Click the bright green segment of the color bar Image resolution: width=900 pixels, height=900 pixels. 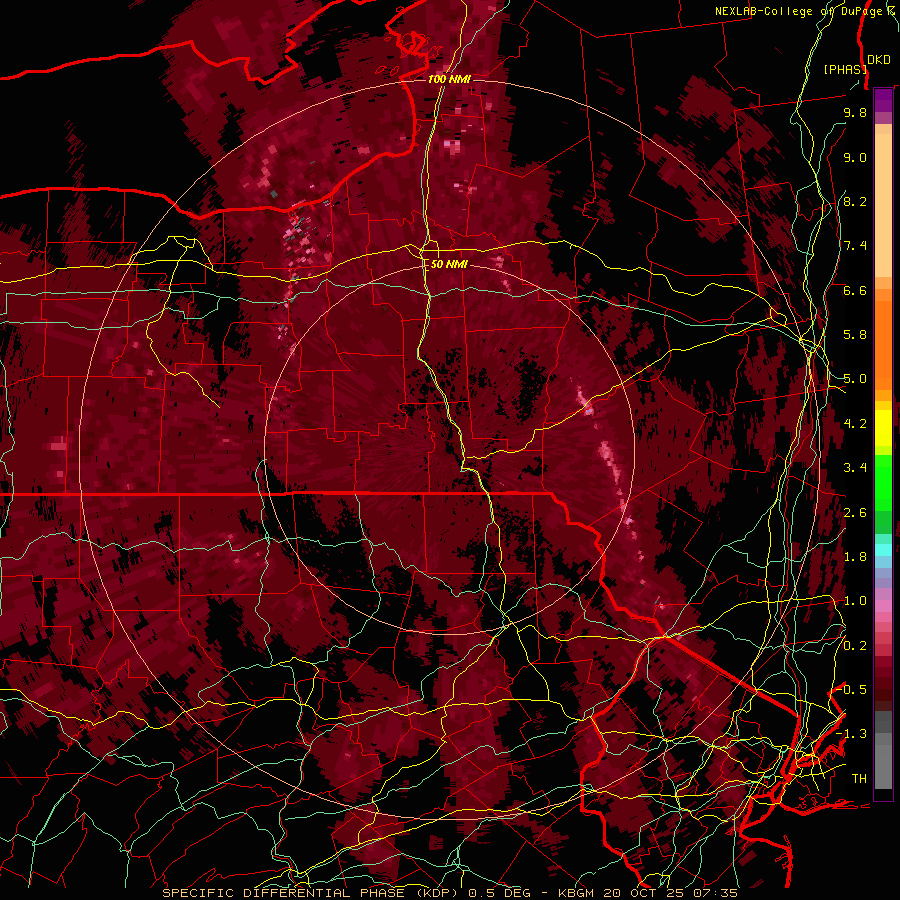click(883, 481)
